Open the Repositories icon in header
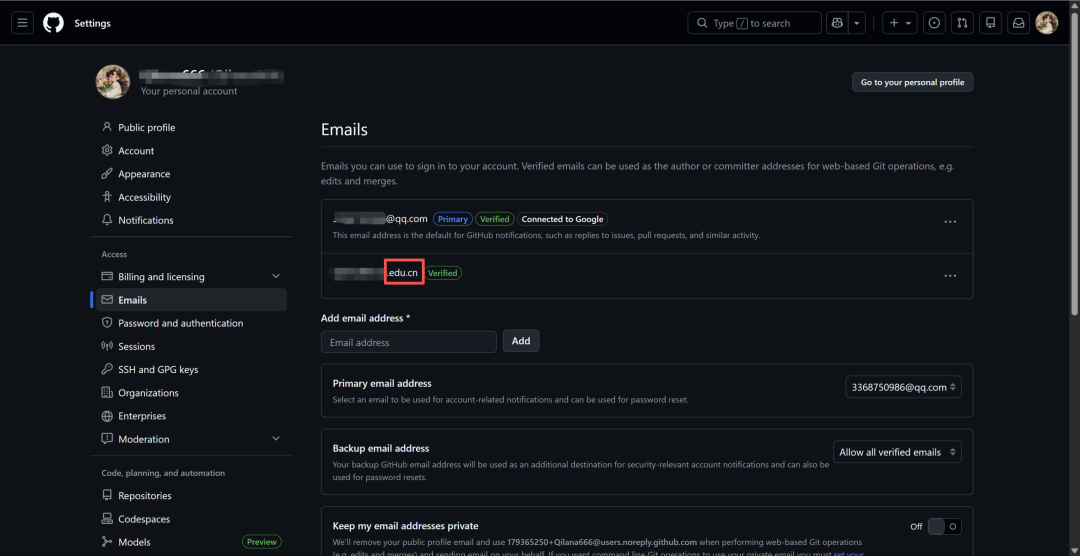The image size is (1080, 556). (990, 23)
